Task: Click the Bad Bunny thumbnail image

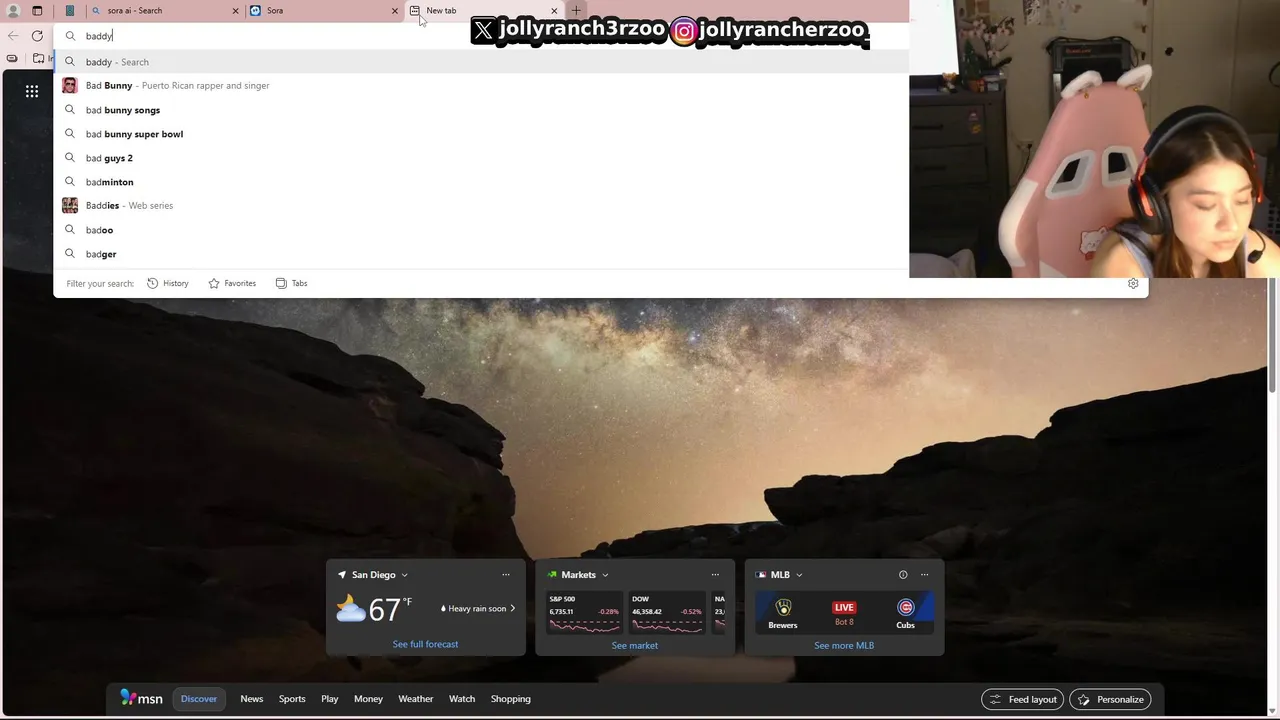Action: coord(70,86)
